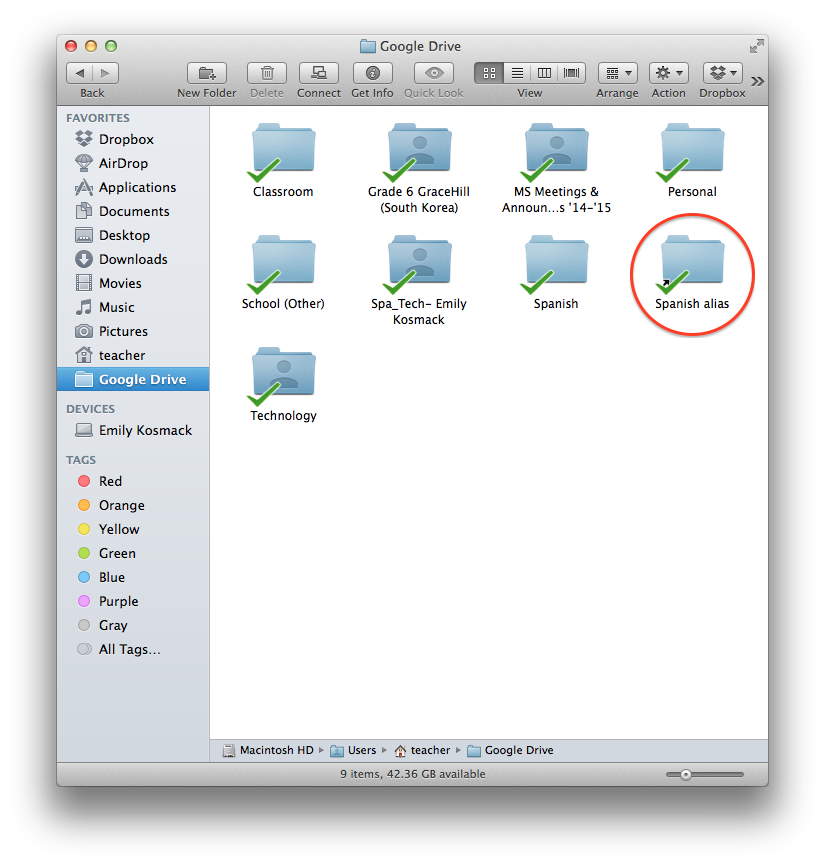Image resolution: width=825 pixels, height=865 pixels.
Task: Open the teacher home folder in sidebar
Action: click(x=132, y=355)
